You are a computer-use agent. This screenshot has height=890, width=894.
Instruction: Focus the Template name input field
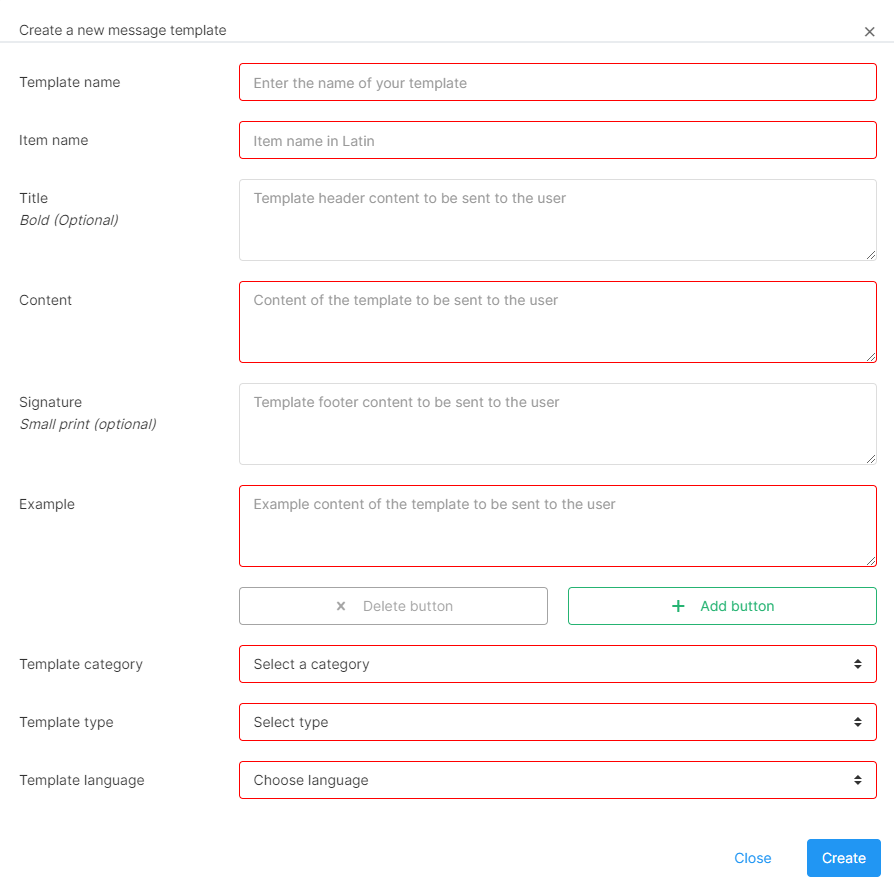557,83
